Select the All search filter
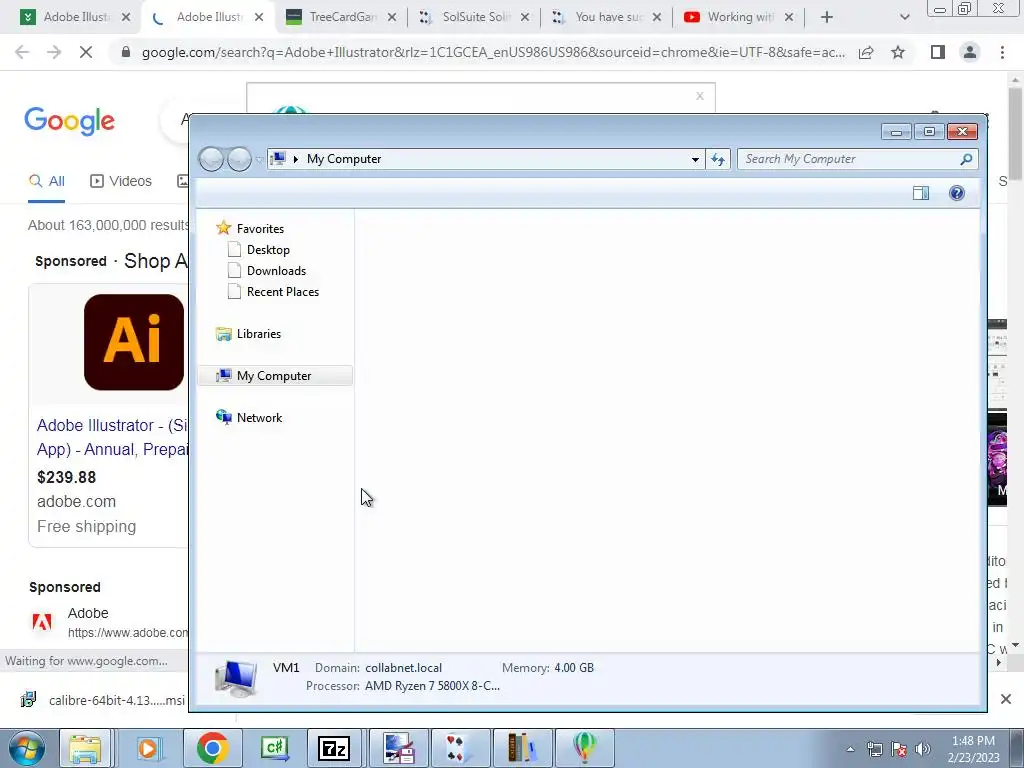This screenshot has height=768, width=1024. [46, 182]
